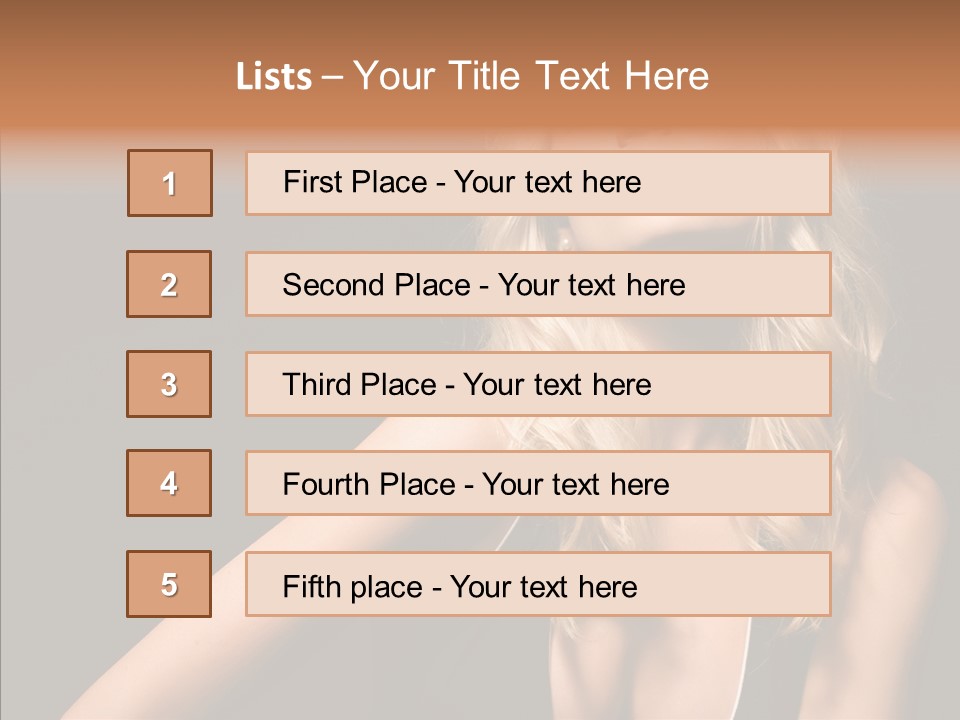Select the 'Your Title Text Here' heading text
Viewport: 960px width, 720px height.
(x=531, y=77)
